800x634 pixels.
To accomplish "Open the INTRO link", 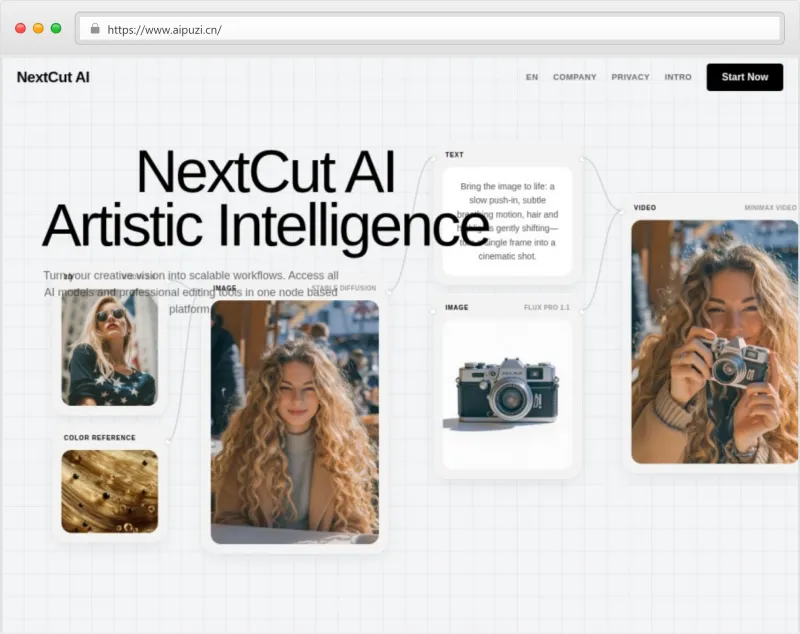I will [x=678, y=77].
